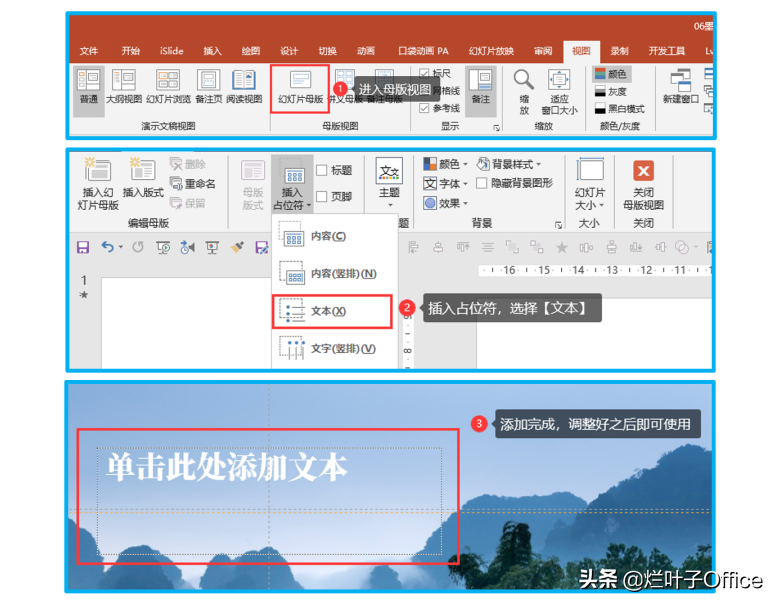Toggle the 标题 title checkbox
This screenshot has width=780, height=608.
click(x=322, y=170)
